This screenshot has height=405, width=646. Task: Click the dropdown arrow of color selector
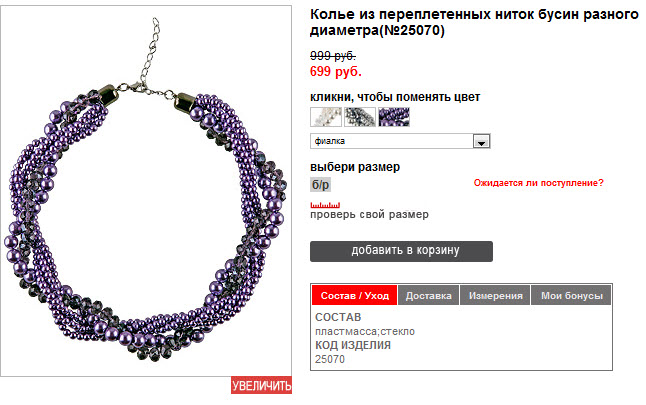point(481,141)
